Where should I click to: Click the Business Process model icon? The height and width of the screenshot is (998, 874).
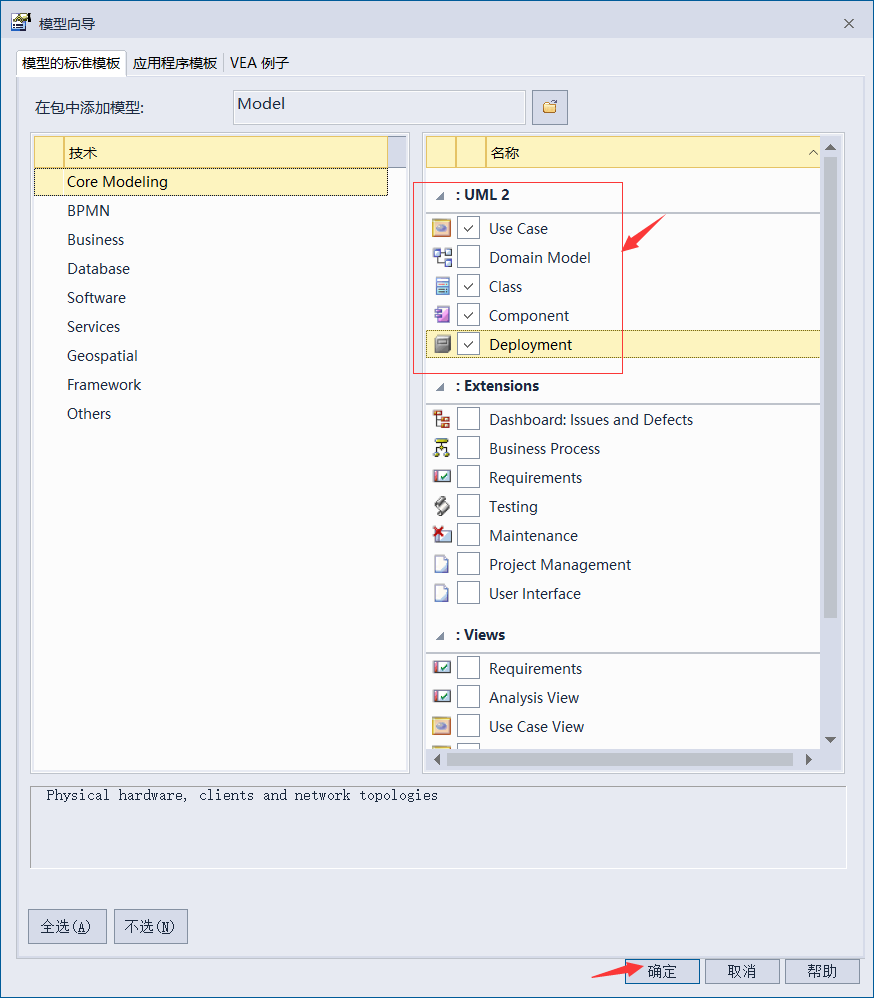pos(441,447)
